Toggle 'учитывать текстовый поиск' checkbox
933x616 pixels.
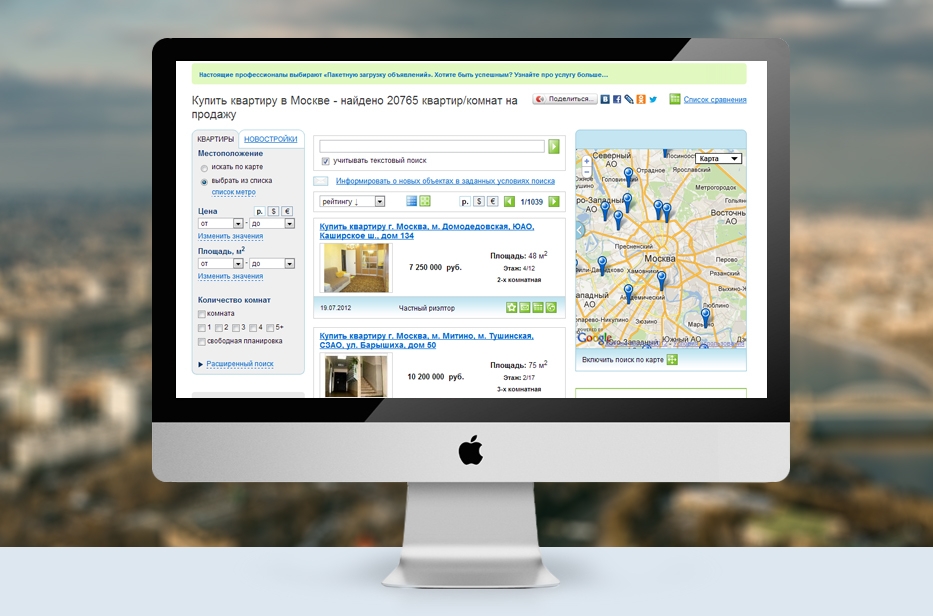(x=326, y=161)
